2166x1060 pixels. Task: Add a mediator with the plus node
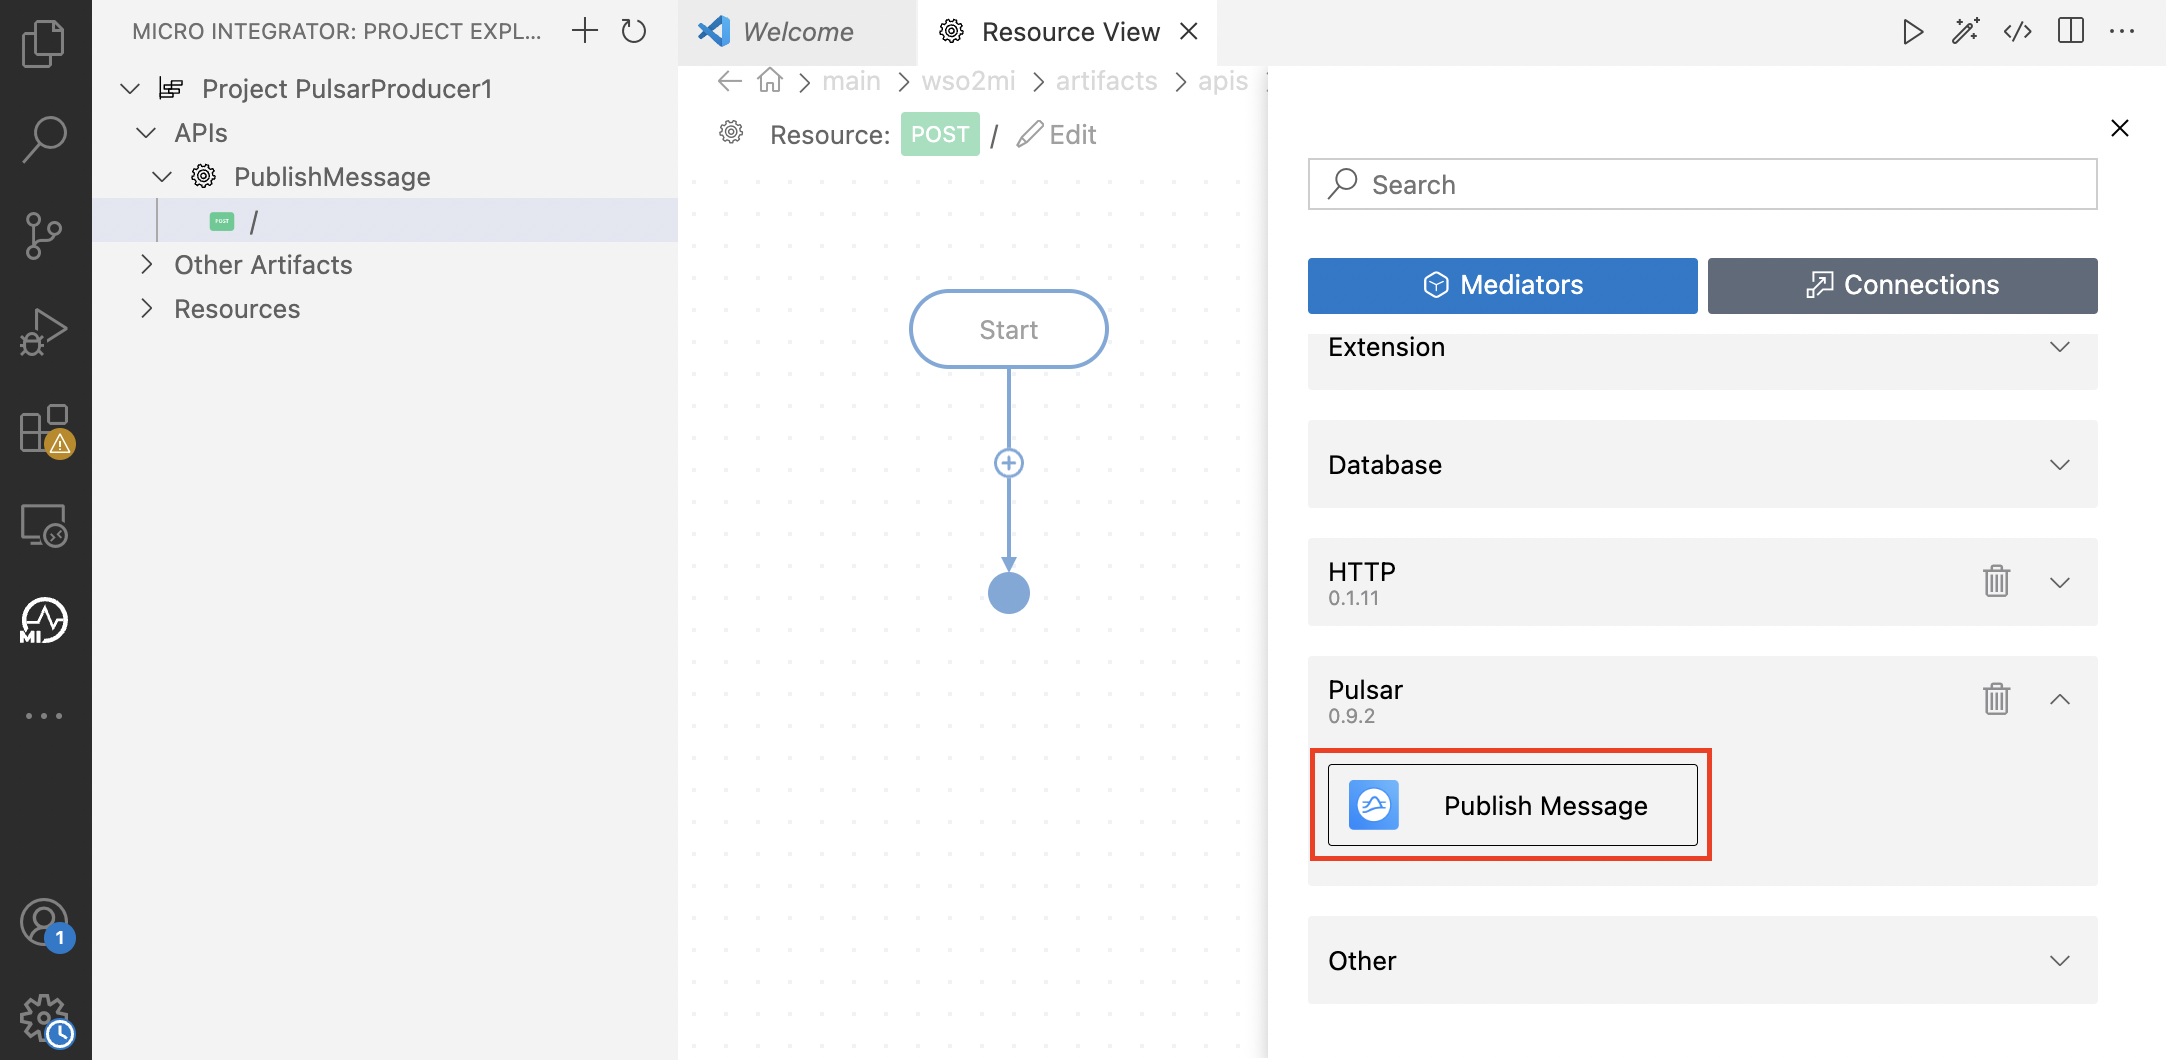1009,463
